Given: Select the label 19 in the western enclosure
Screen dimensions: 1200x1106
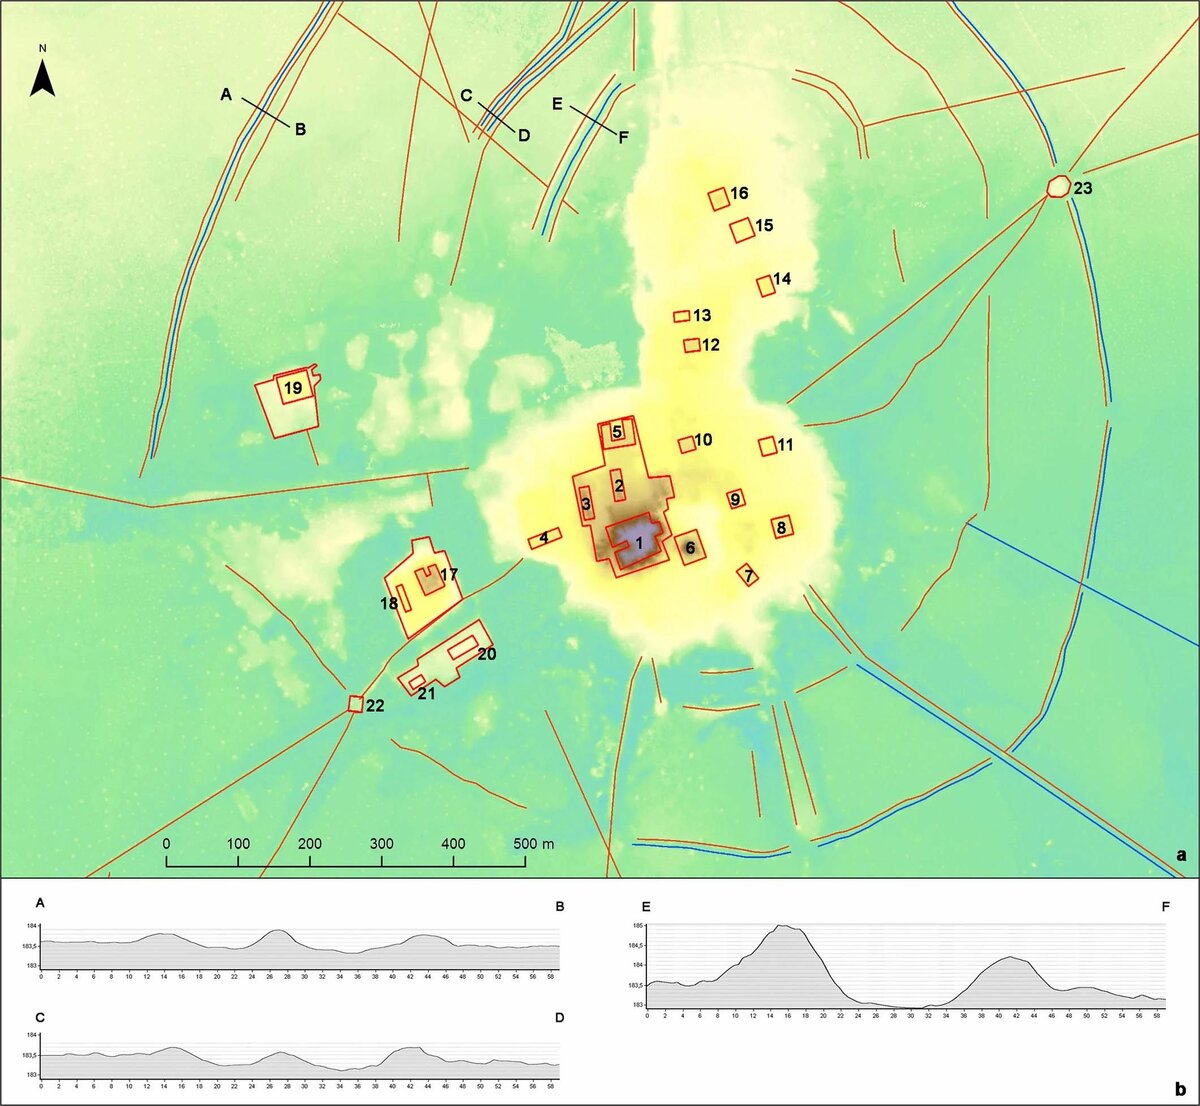Looking at the screenshot, I should [x=292, y=388].
